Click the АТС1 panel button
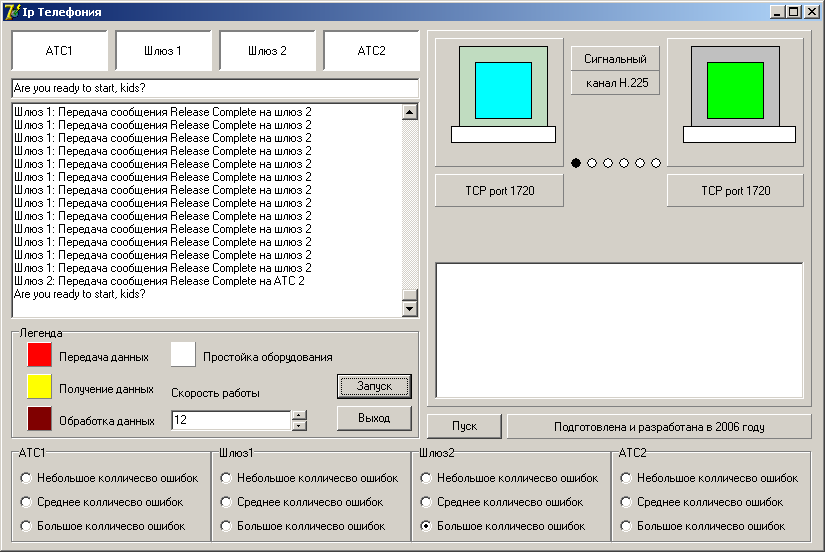The height and width of the screenshot is (552, 825). (x=59, y=51)
